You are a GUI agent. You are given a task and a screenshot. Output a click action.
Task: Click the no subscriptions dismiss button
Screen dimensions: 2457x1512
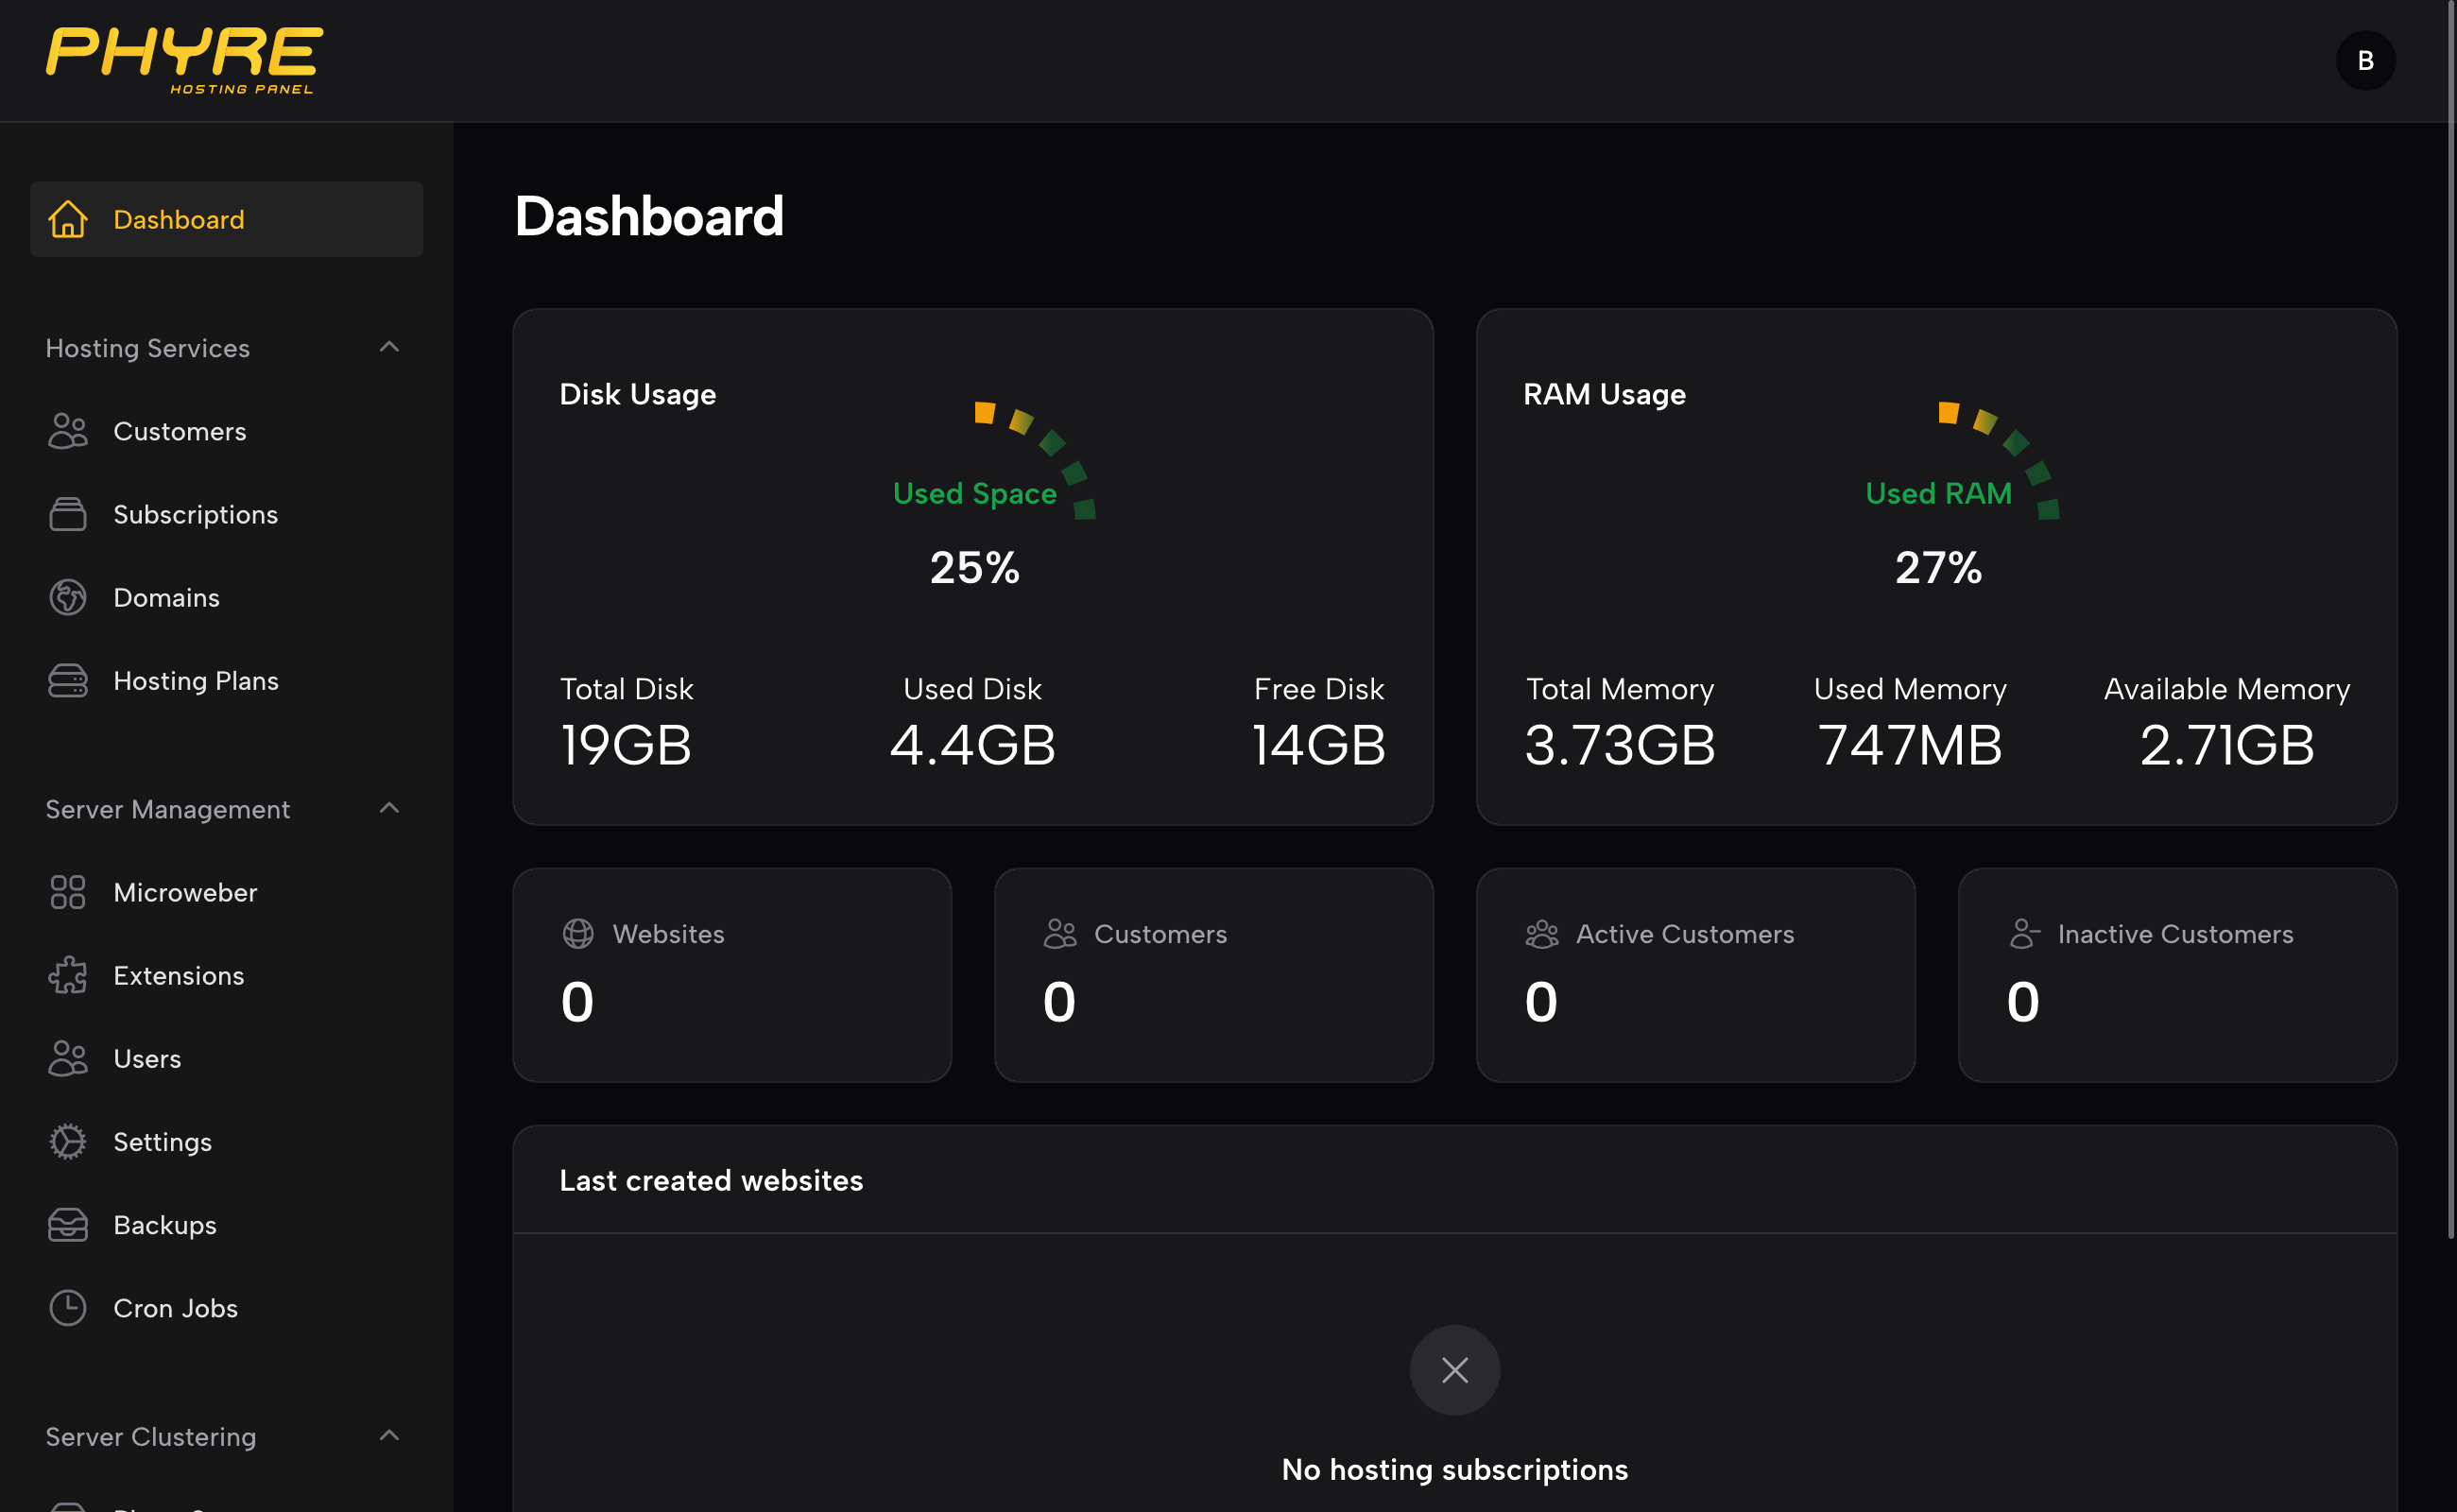(x=1455, y=1368)
